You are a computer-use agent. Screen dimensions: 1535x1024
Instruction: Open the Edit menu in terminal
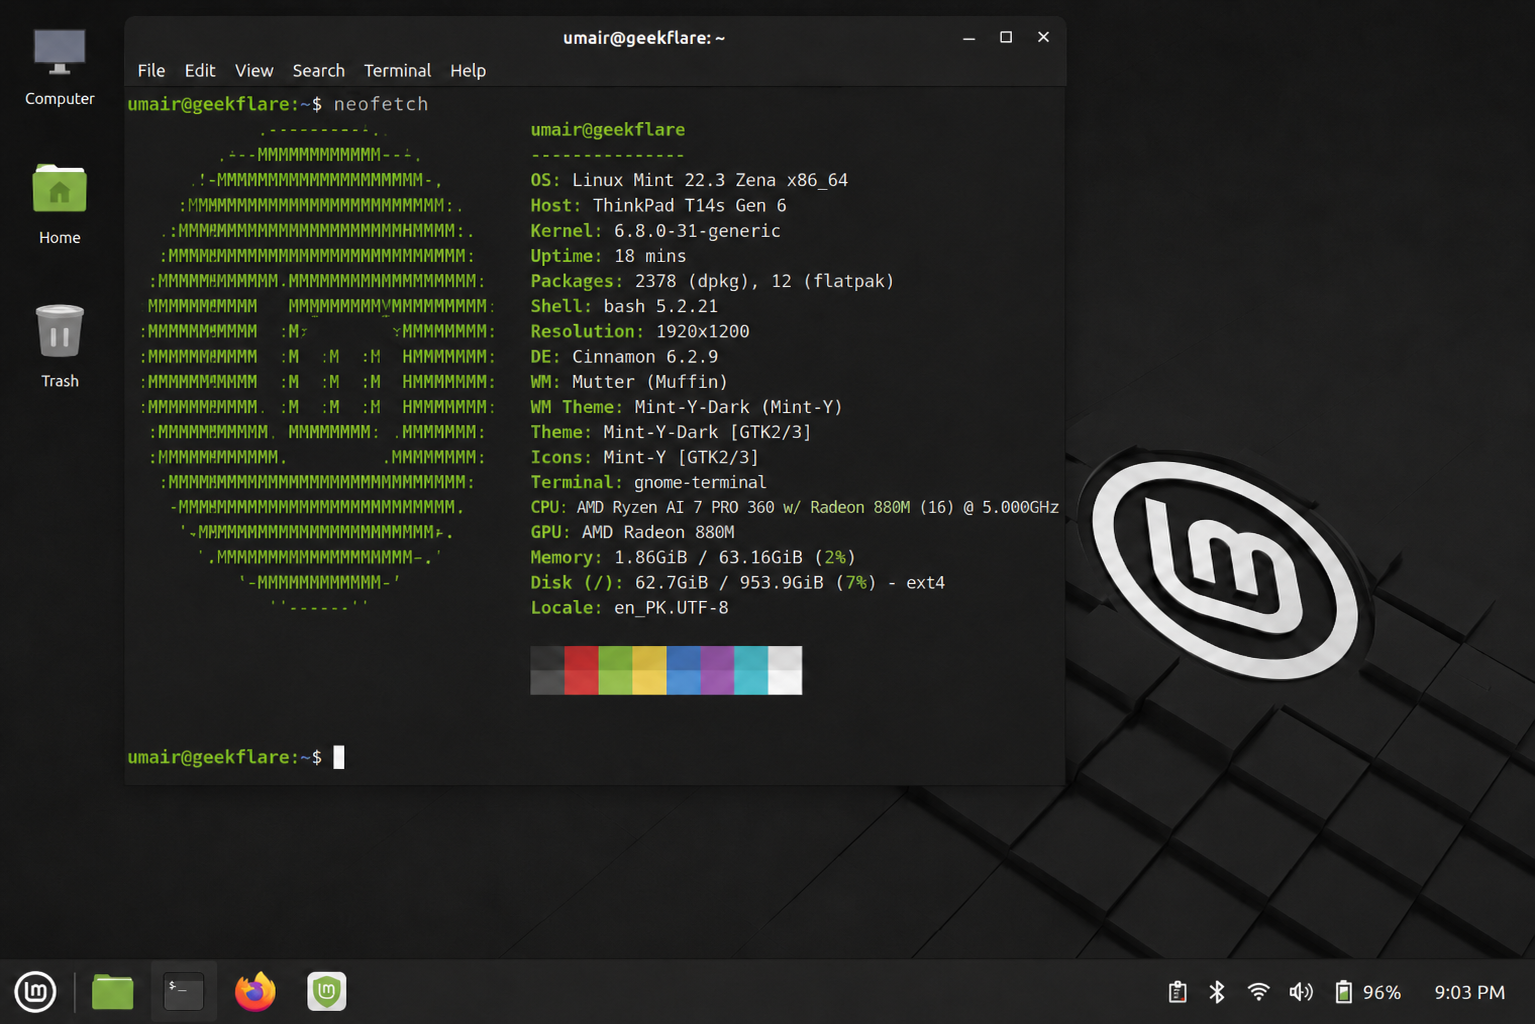(x=200, y=71)
